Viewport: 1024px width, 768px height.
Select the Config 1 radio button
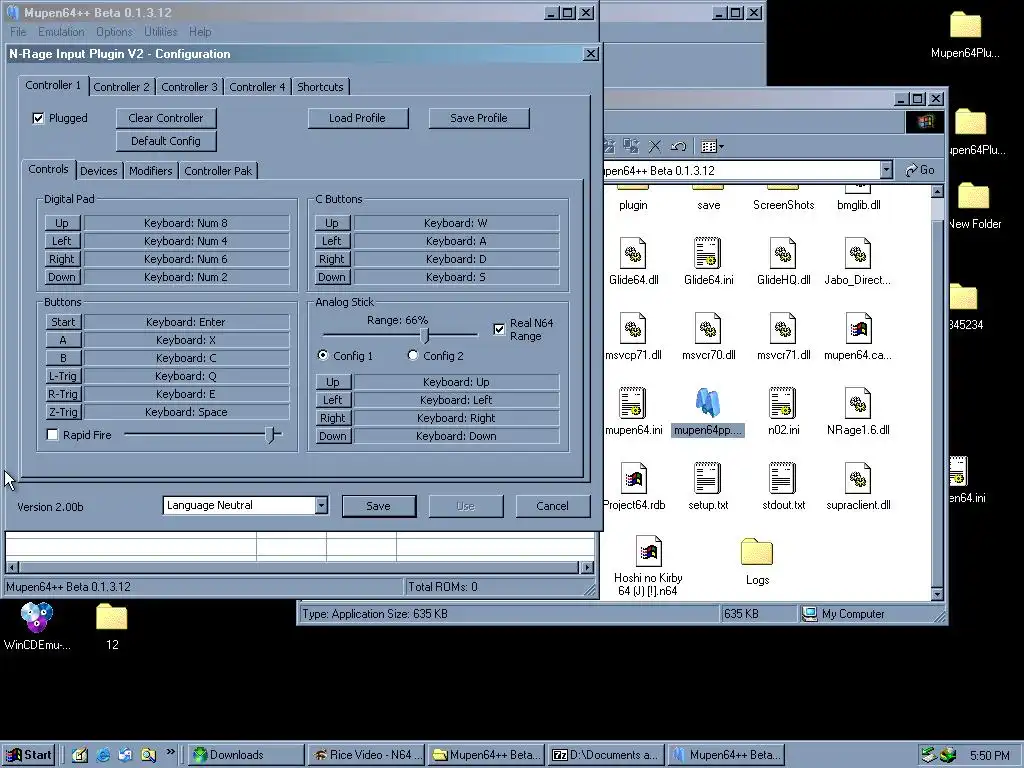tap(323, 355)
